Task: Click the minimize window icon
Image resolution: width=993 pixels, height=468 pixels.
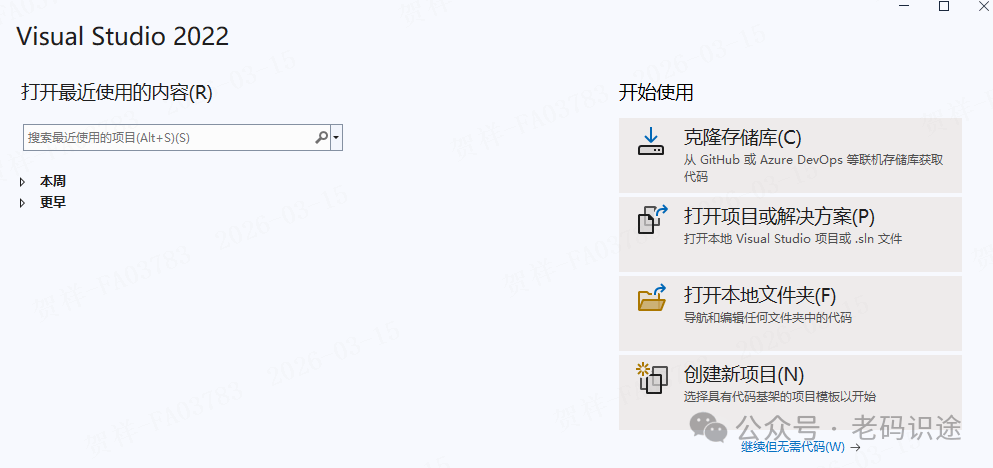Action: (904, 6)
